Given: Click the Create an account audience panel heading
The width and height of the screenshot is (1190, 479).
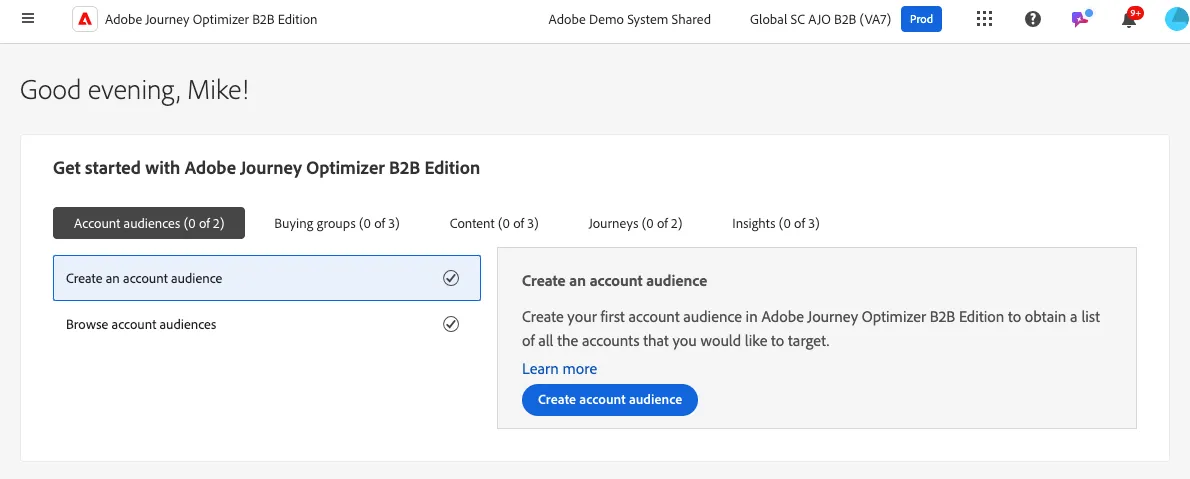Looking at the screenshot, I should point(615,281).
